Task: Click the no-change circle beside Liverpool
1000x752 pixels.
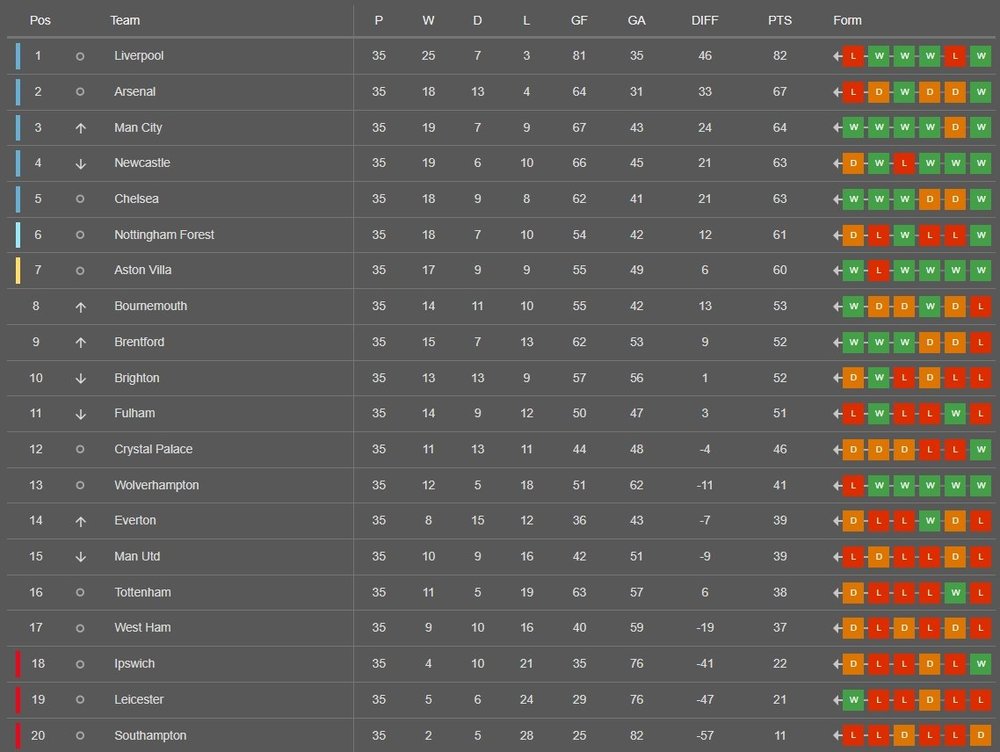Action: 80,56
